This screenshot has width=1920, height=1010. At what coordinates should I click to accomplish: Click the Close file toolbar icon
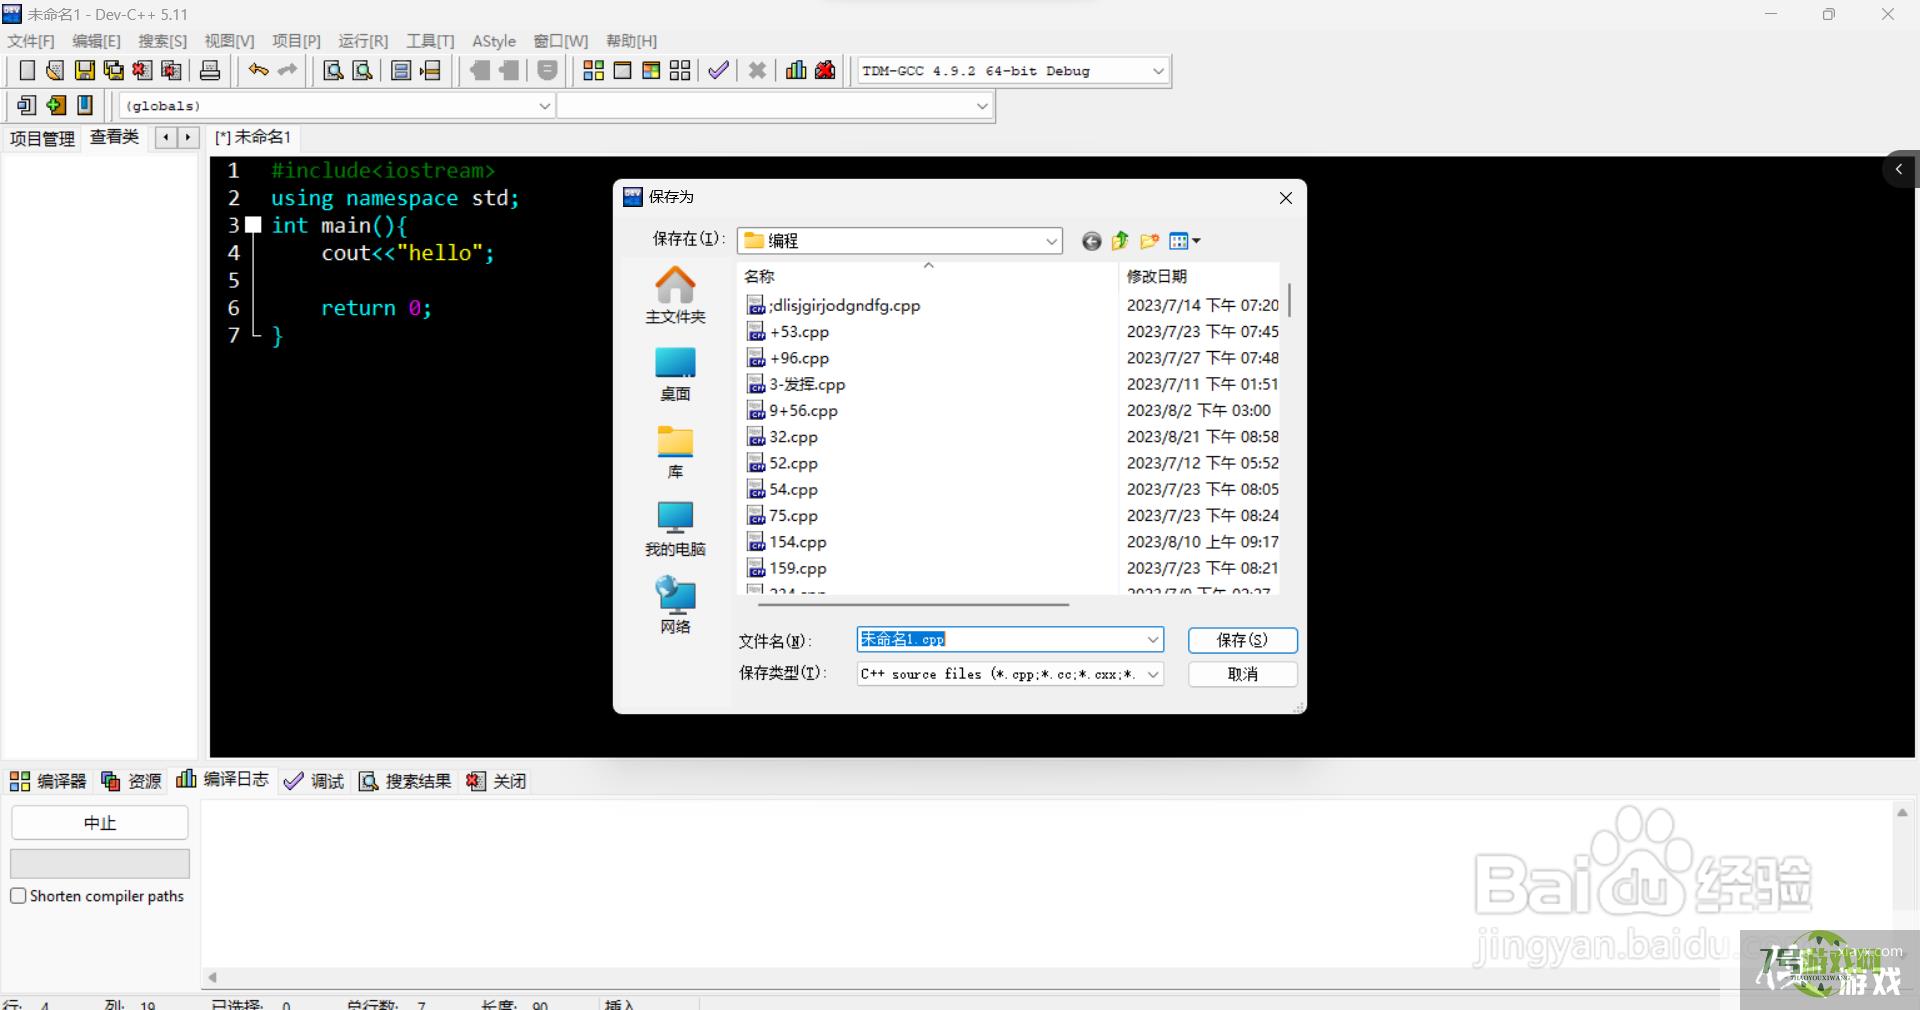coord(143,70)
